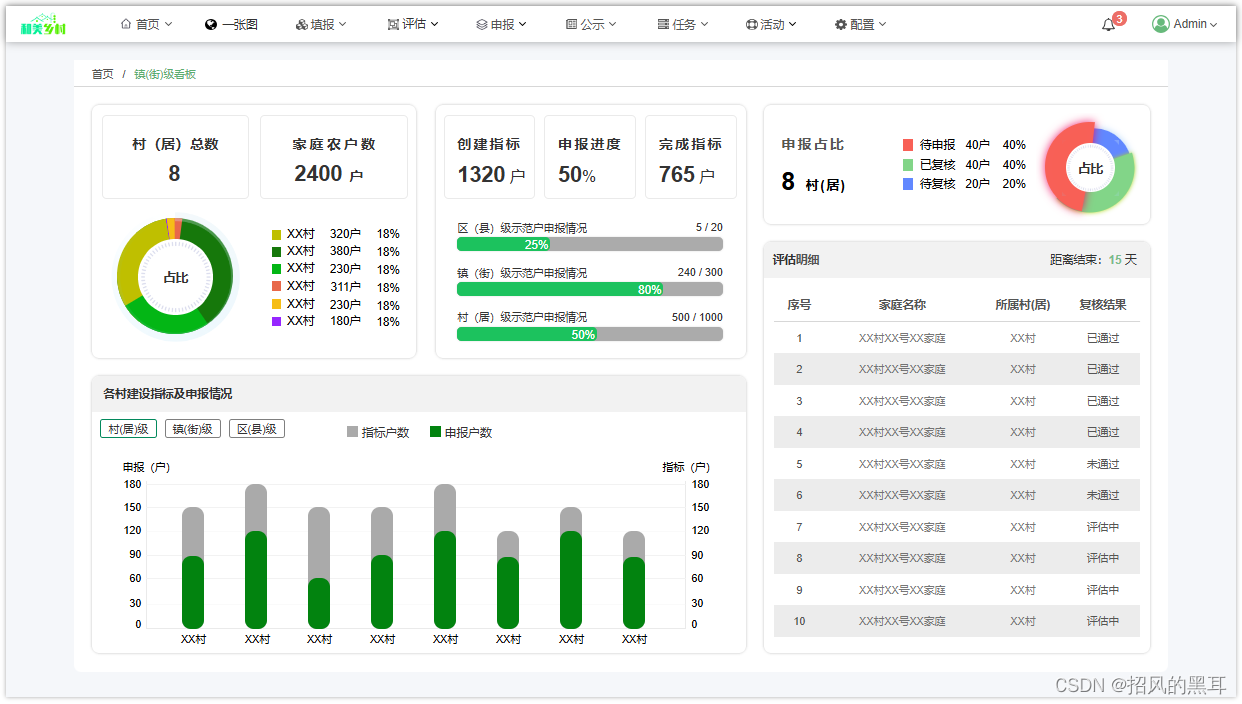Image resolution: width=1242 pixels, height=704 pixels.
Task: Open the 配置 navigation label
Action: point(862,24)
